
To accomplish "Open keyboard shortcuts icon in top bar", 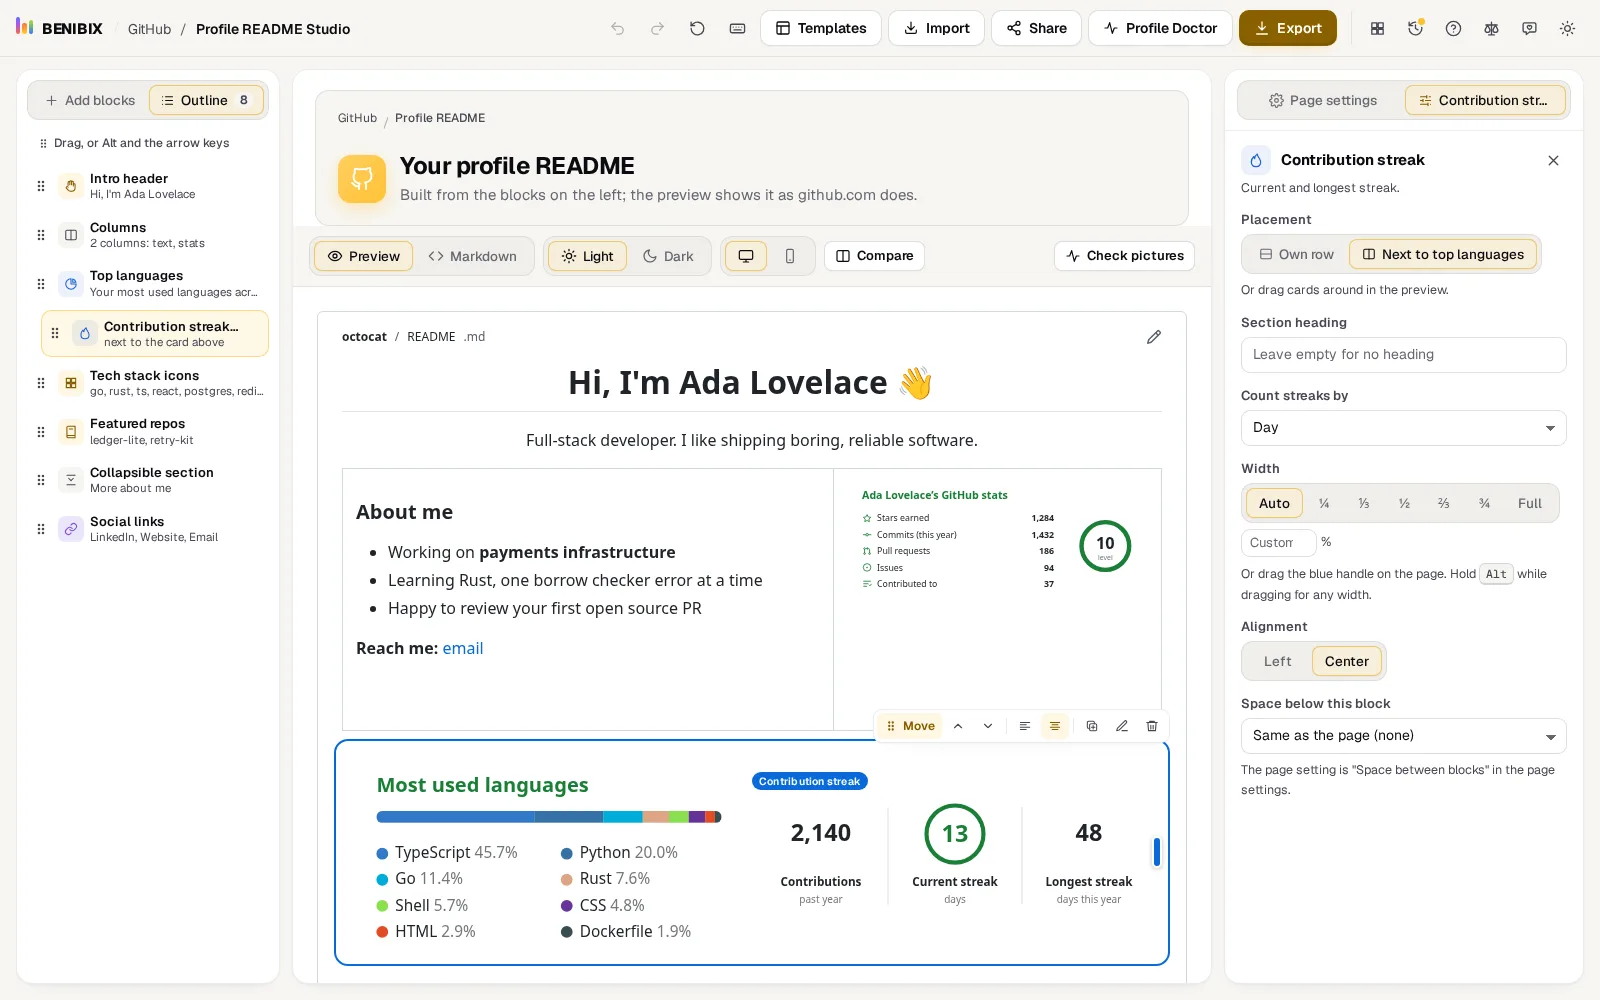I will (x=737, y=29).
